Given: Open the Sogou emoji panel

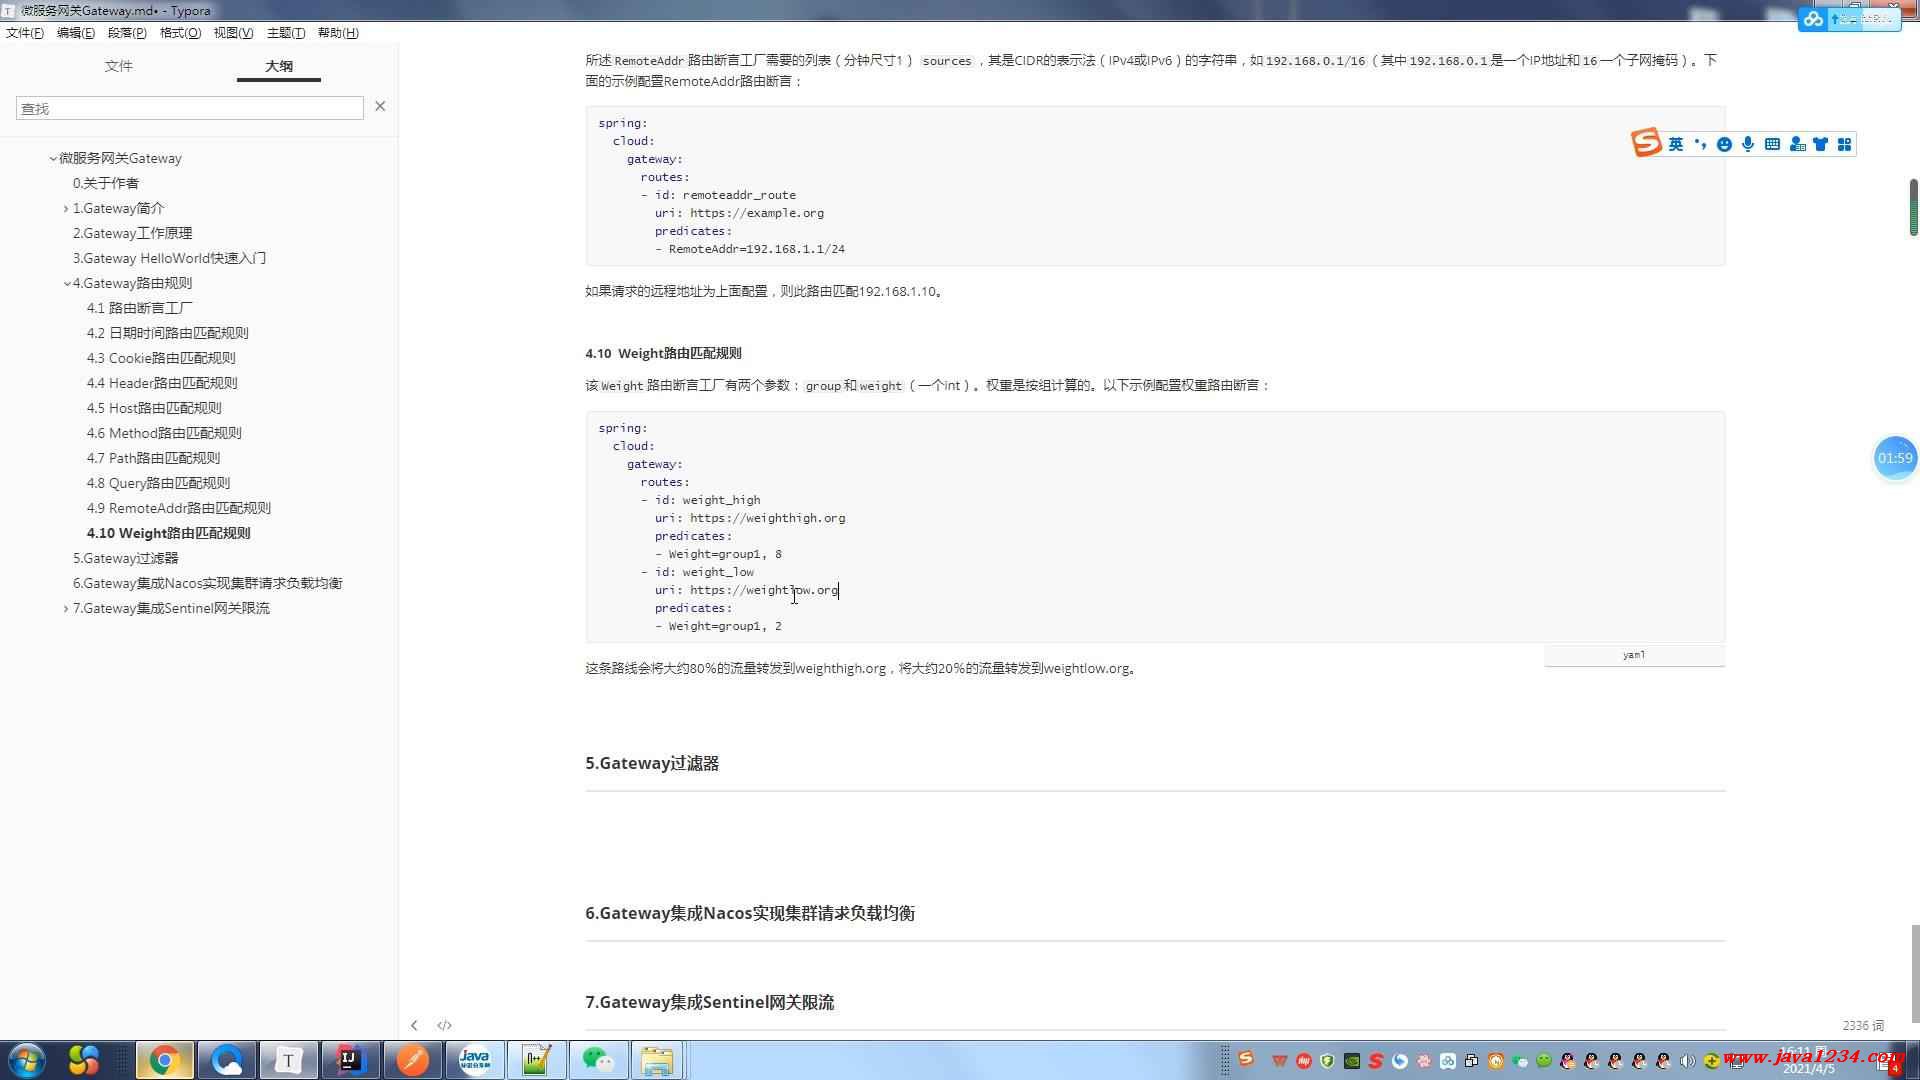Looking at the screenshot, I should click(1724, 144).
